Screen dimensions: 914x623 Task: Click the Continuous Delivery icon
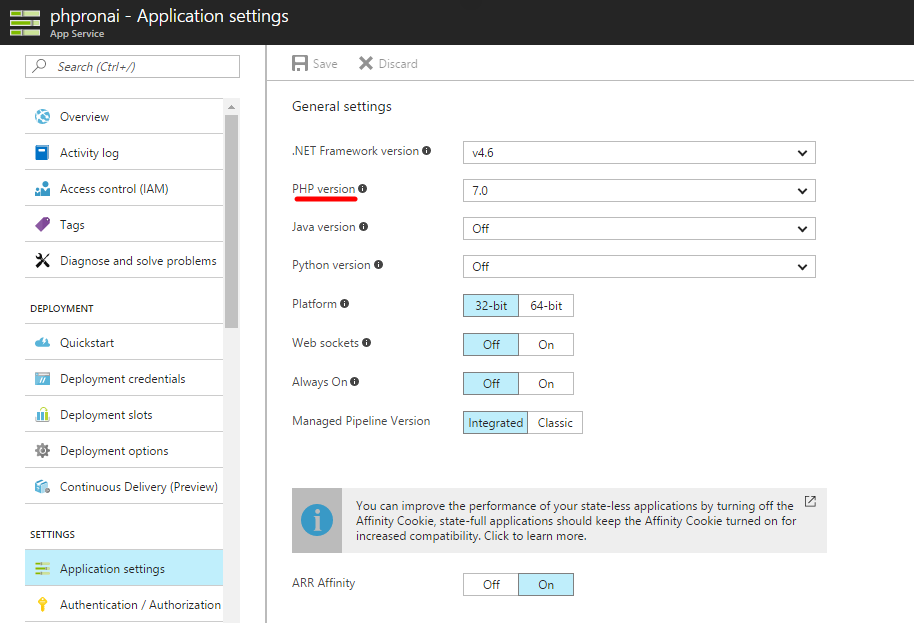click(x=43, y=487)
